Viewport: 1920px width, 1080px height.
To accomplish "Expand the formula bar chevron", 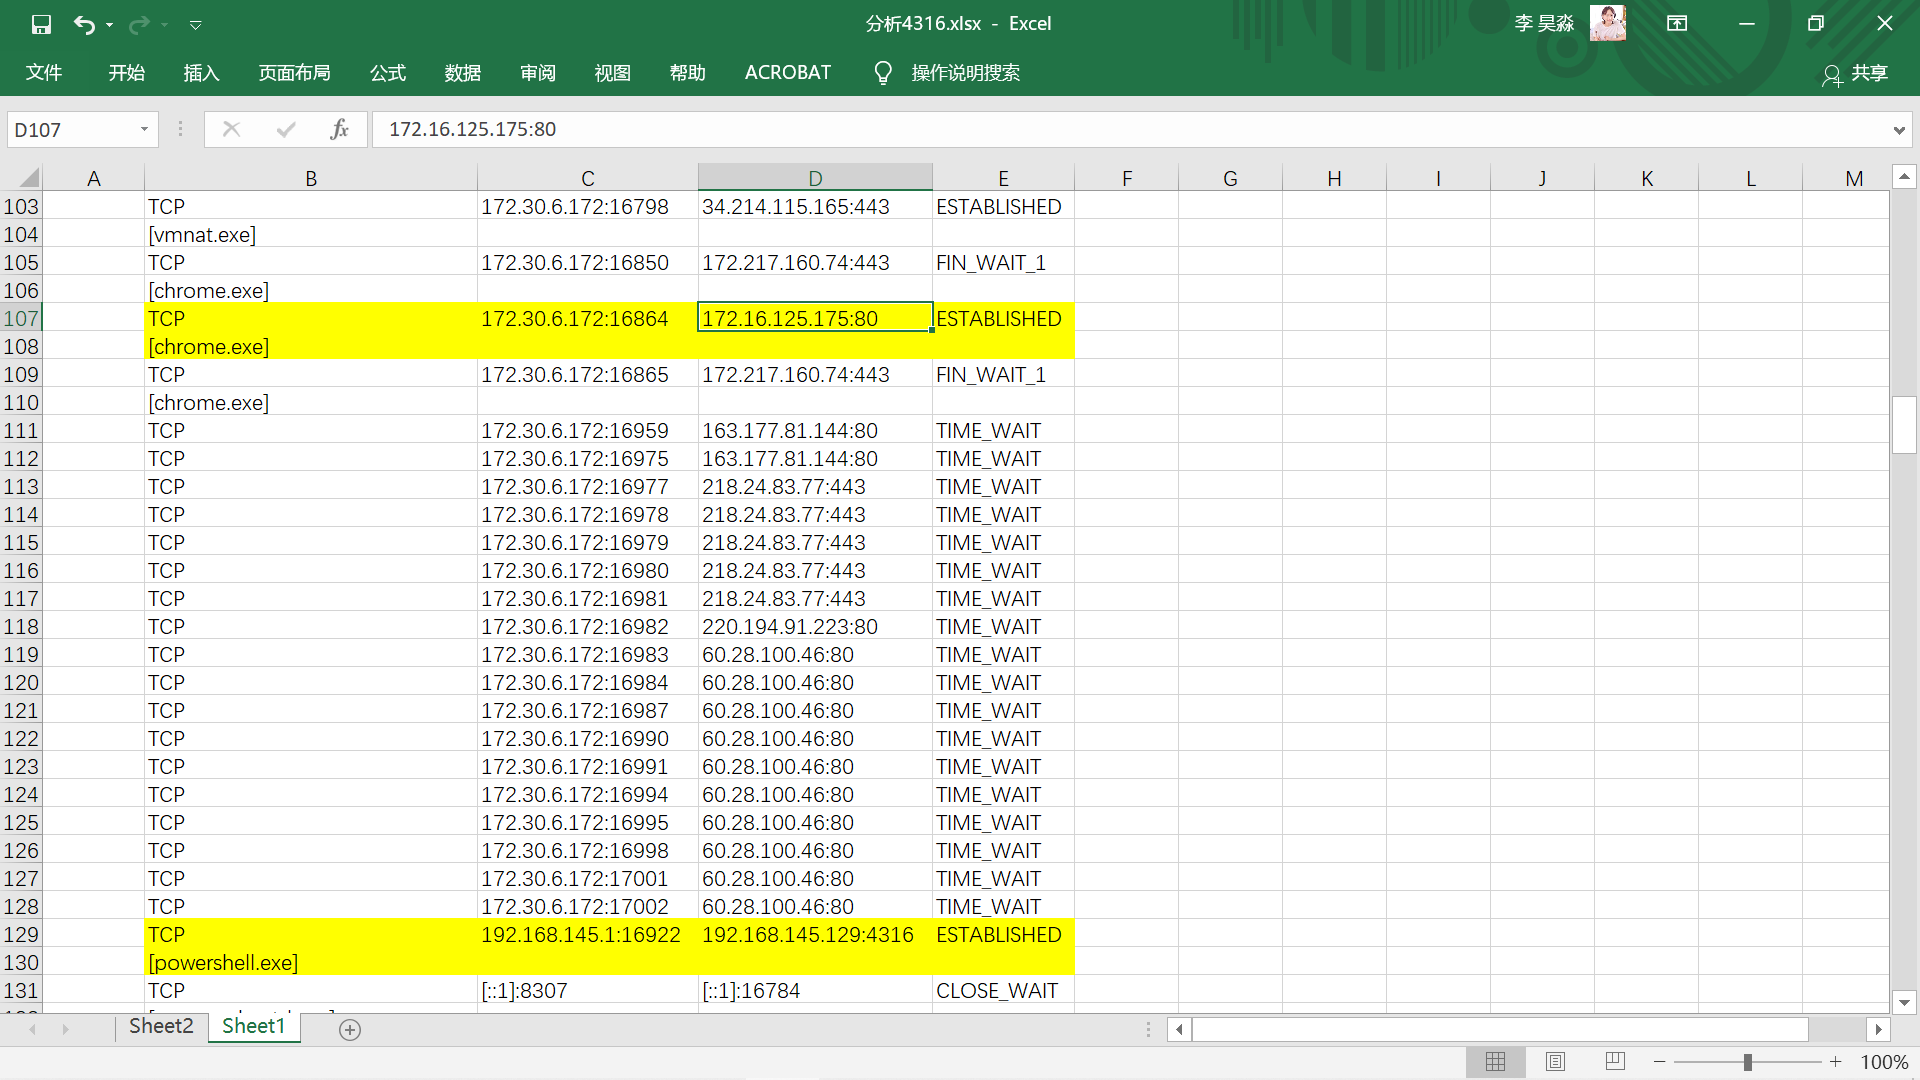I will (1898, 130).
